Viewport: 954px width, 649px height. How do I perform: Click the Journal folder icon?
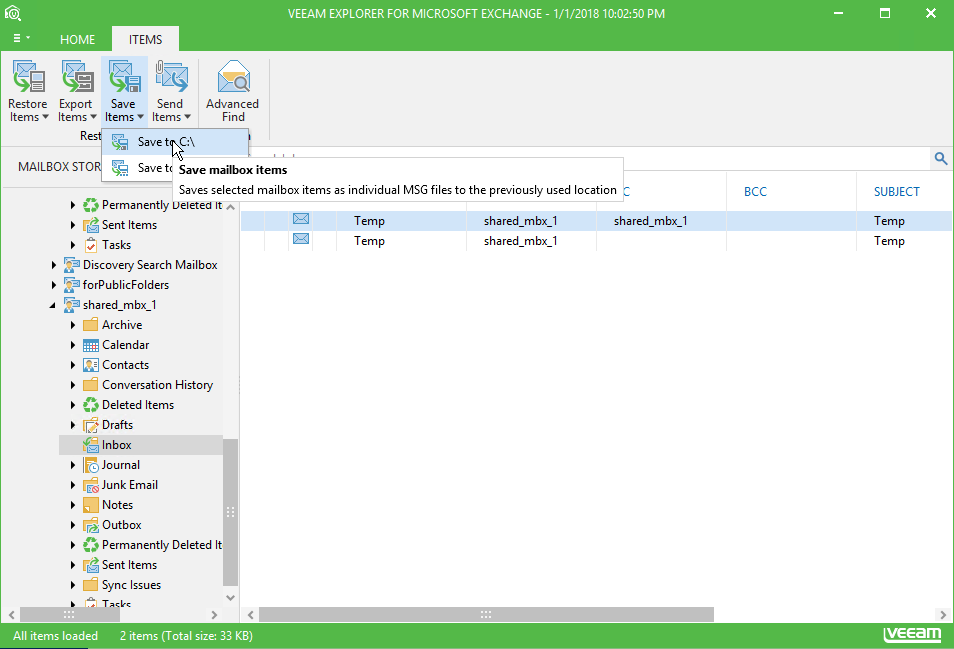pos(91,465)
